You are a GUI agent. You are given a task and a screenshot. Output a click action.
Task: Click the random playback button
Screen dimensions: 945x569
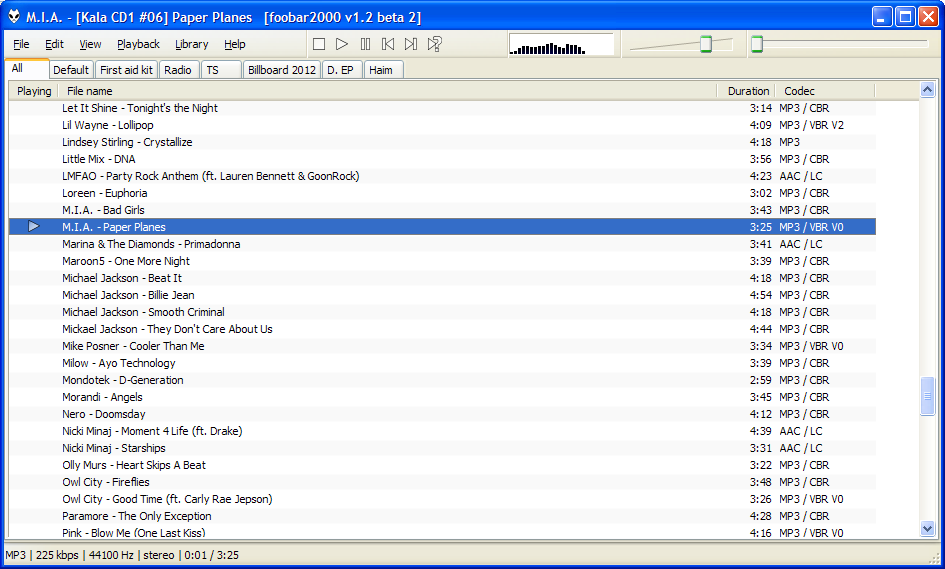[435, 44]
